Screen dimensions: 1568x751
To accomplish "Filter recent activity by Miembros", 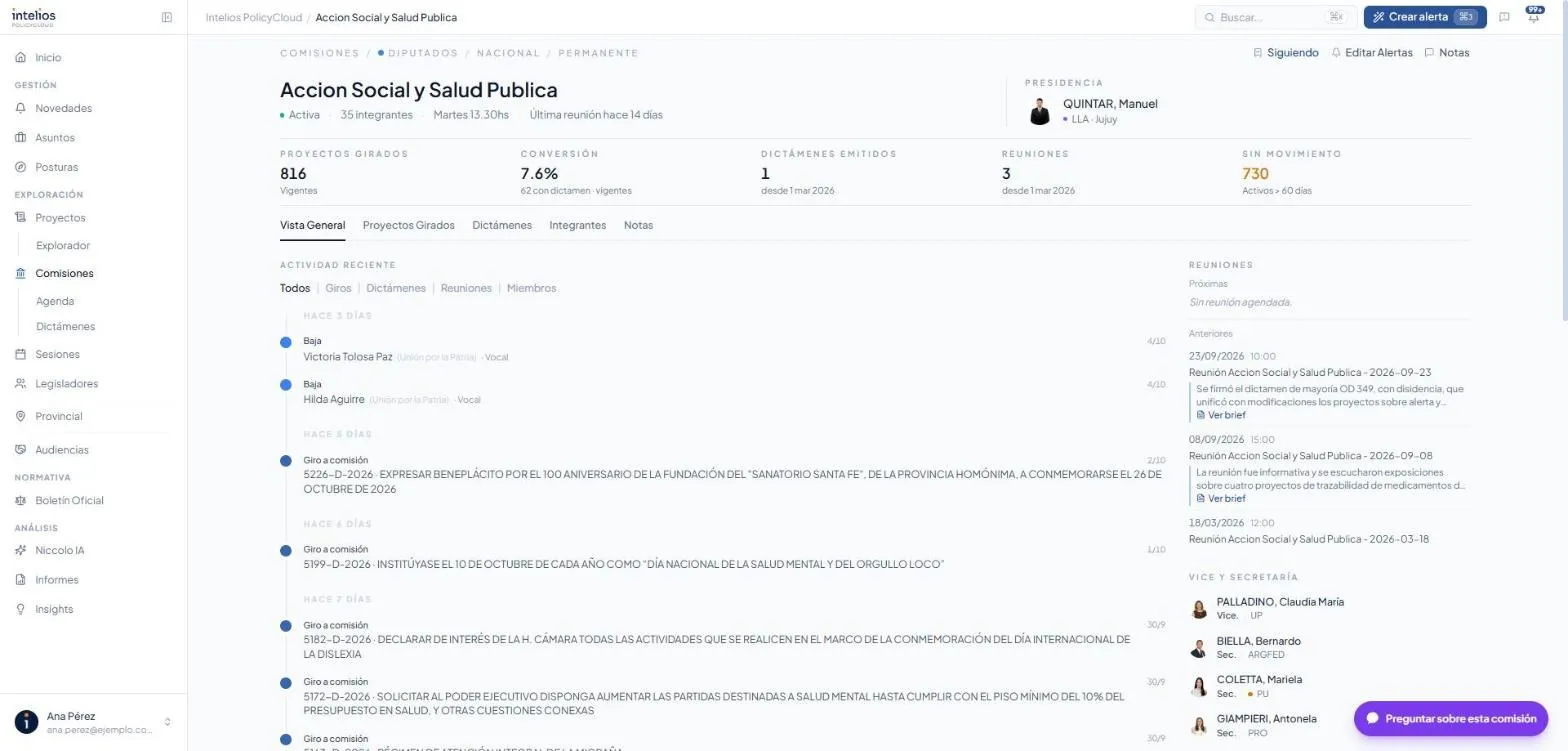I will 531,288.
